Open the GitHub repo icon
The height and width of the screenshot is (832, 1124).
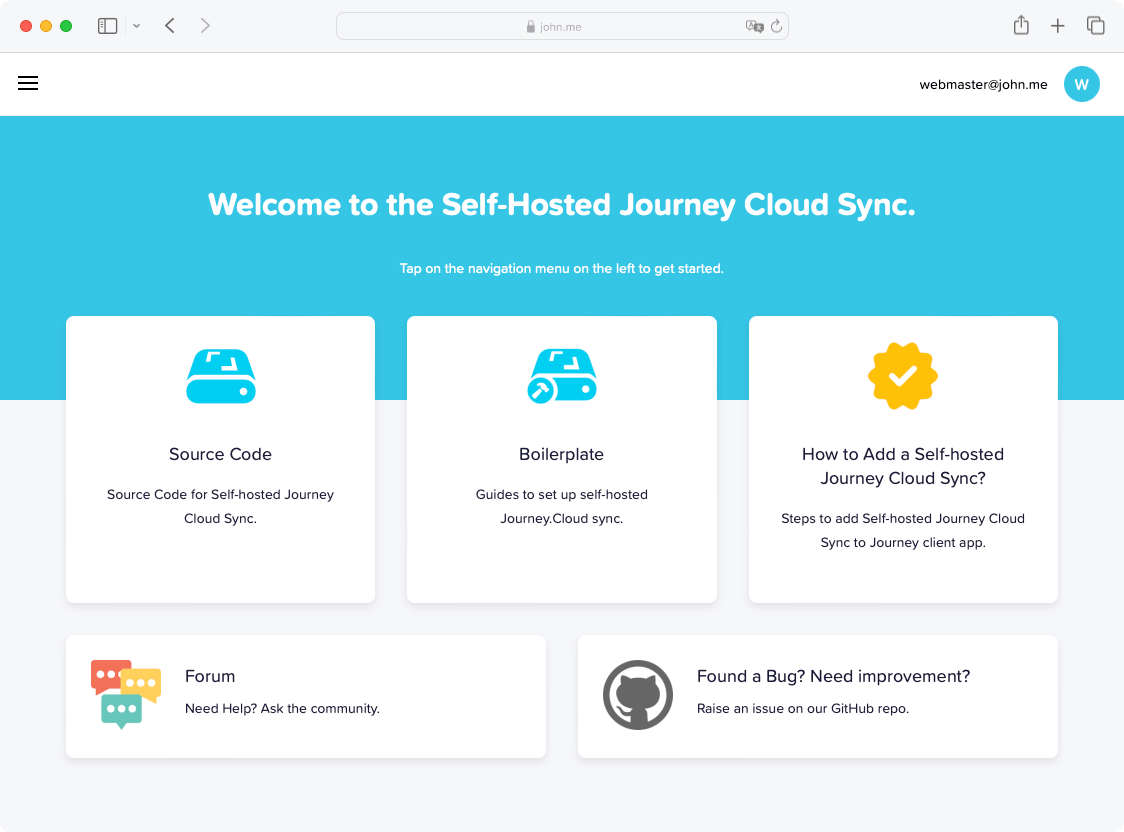(638, 695)
